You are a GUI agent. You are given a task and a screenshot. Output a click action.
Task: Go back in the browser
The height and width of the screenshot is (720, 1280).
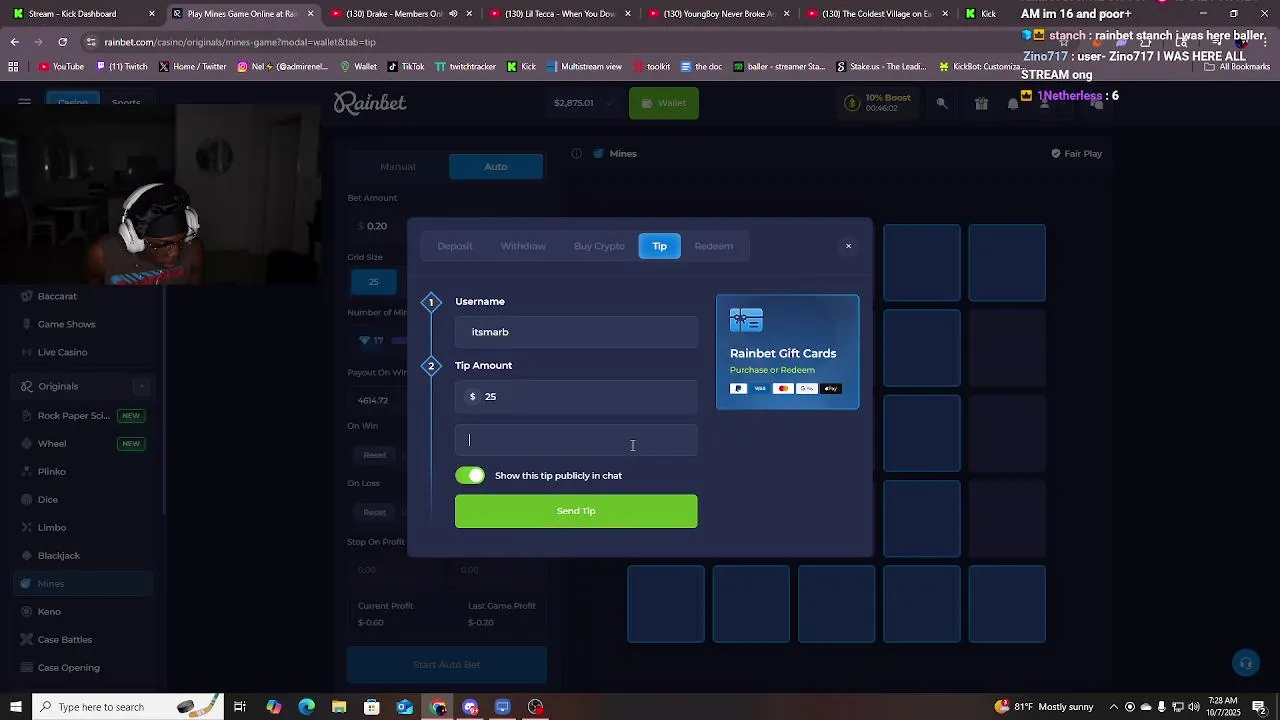(15, 42)
